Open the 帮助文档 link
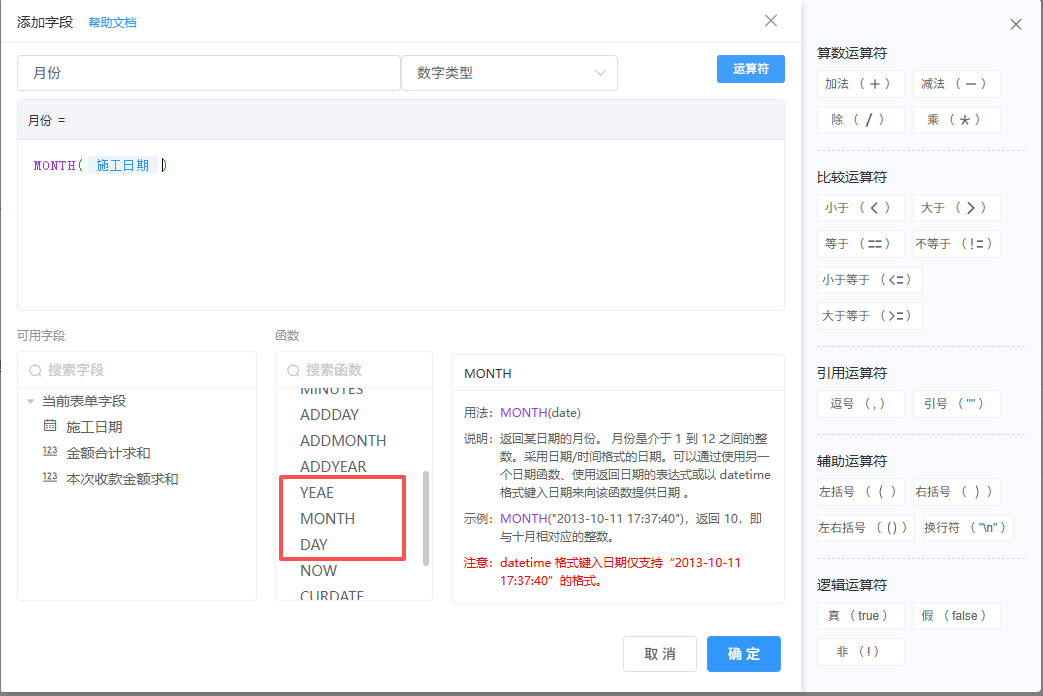Screen dimensions: 1043x696 tap(112, 22)
